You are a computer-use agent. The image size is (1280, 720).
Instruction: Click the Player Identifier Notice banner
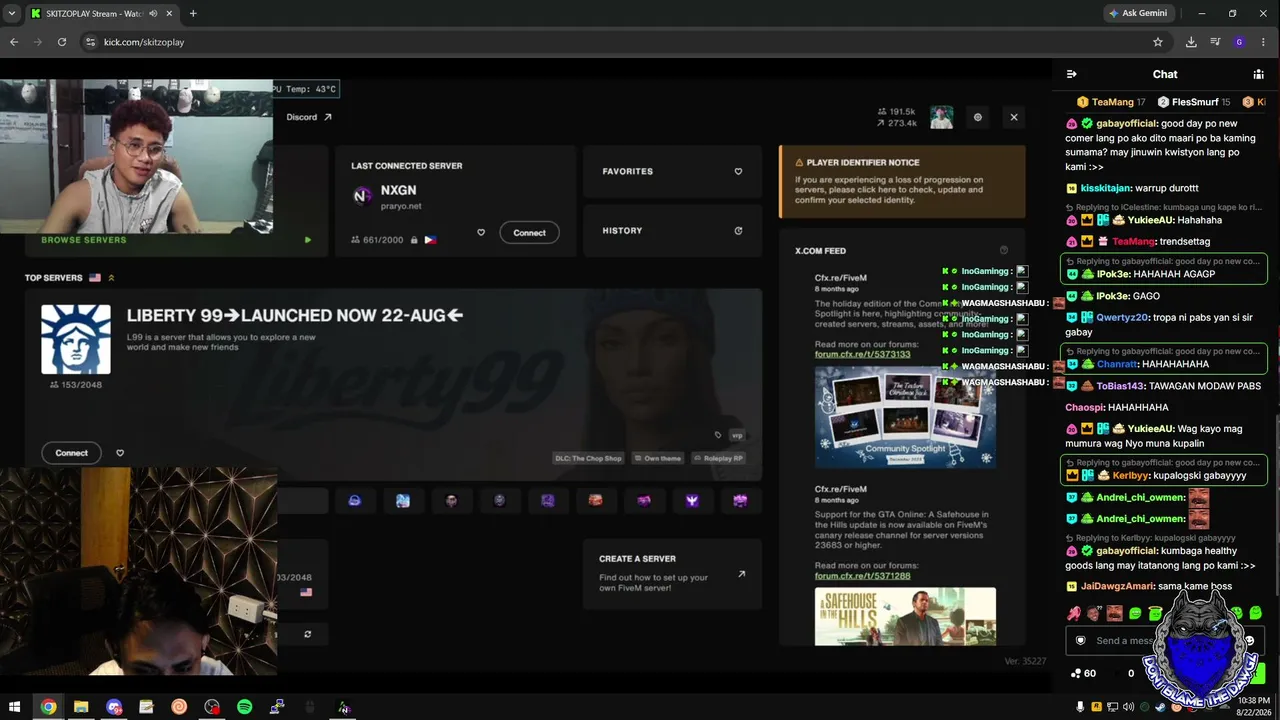tap(902, 182)
